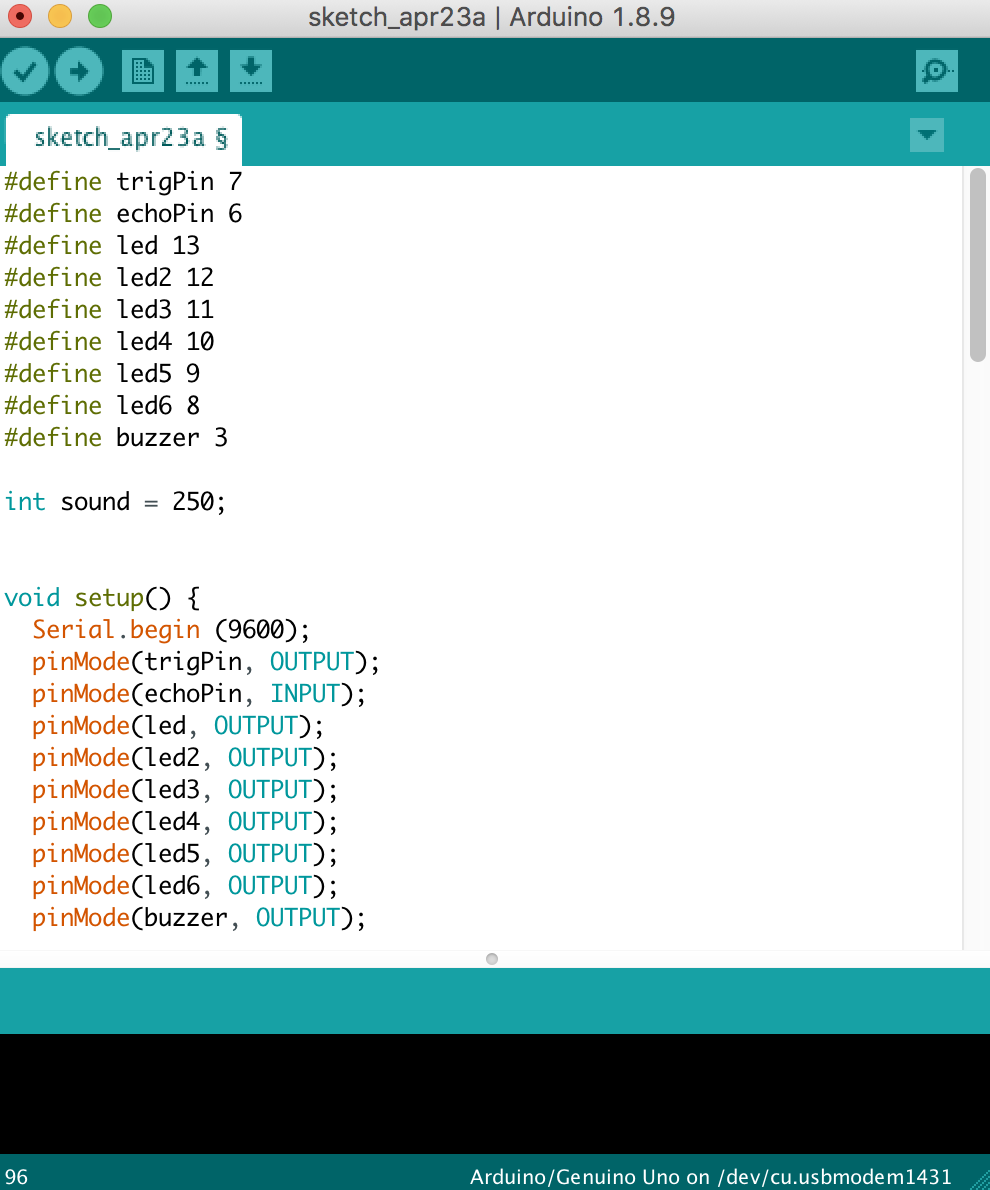This screenshot has width=990, height=1190.
Task: Click on 'pinMode(echoPin, INPUT);' line
Action: point(199,694)
